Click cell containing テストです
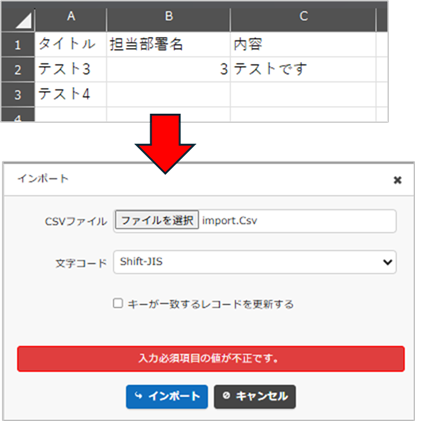This screenshot has height=421, width=425. click(x=303, y=69)
